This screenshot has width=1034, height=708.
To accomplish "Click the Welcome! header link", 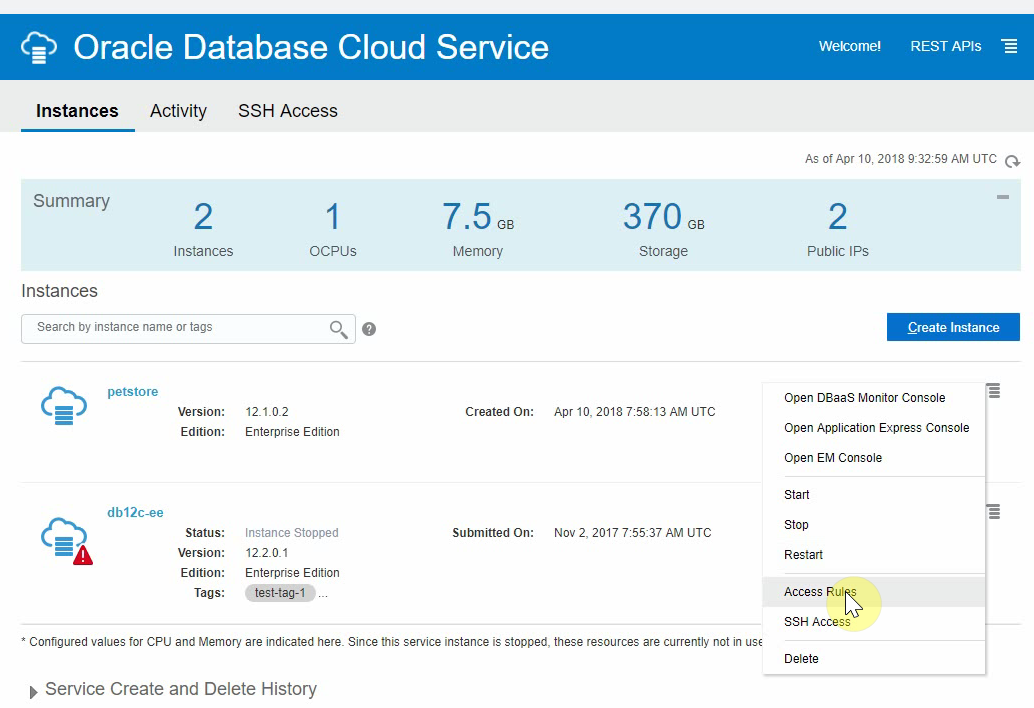I will pos(849,46).
